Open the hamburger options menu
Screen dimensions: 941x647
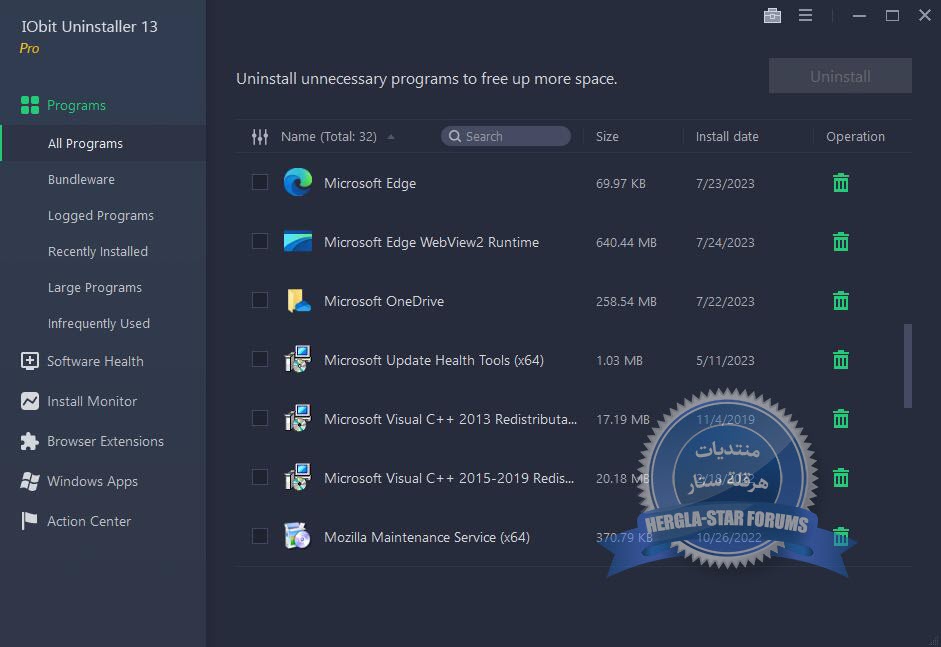805,15
